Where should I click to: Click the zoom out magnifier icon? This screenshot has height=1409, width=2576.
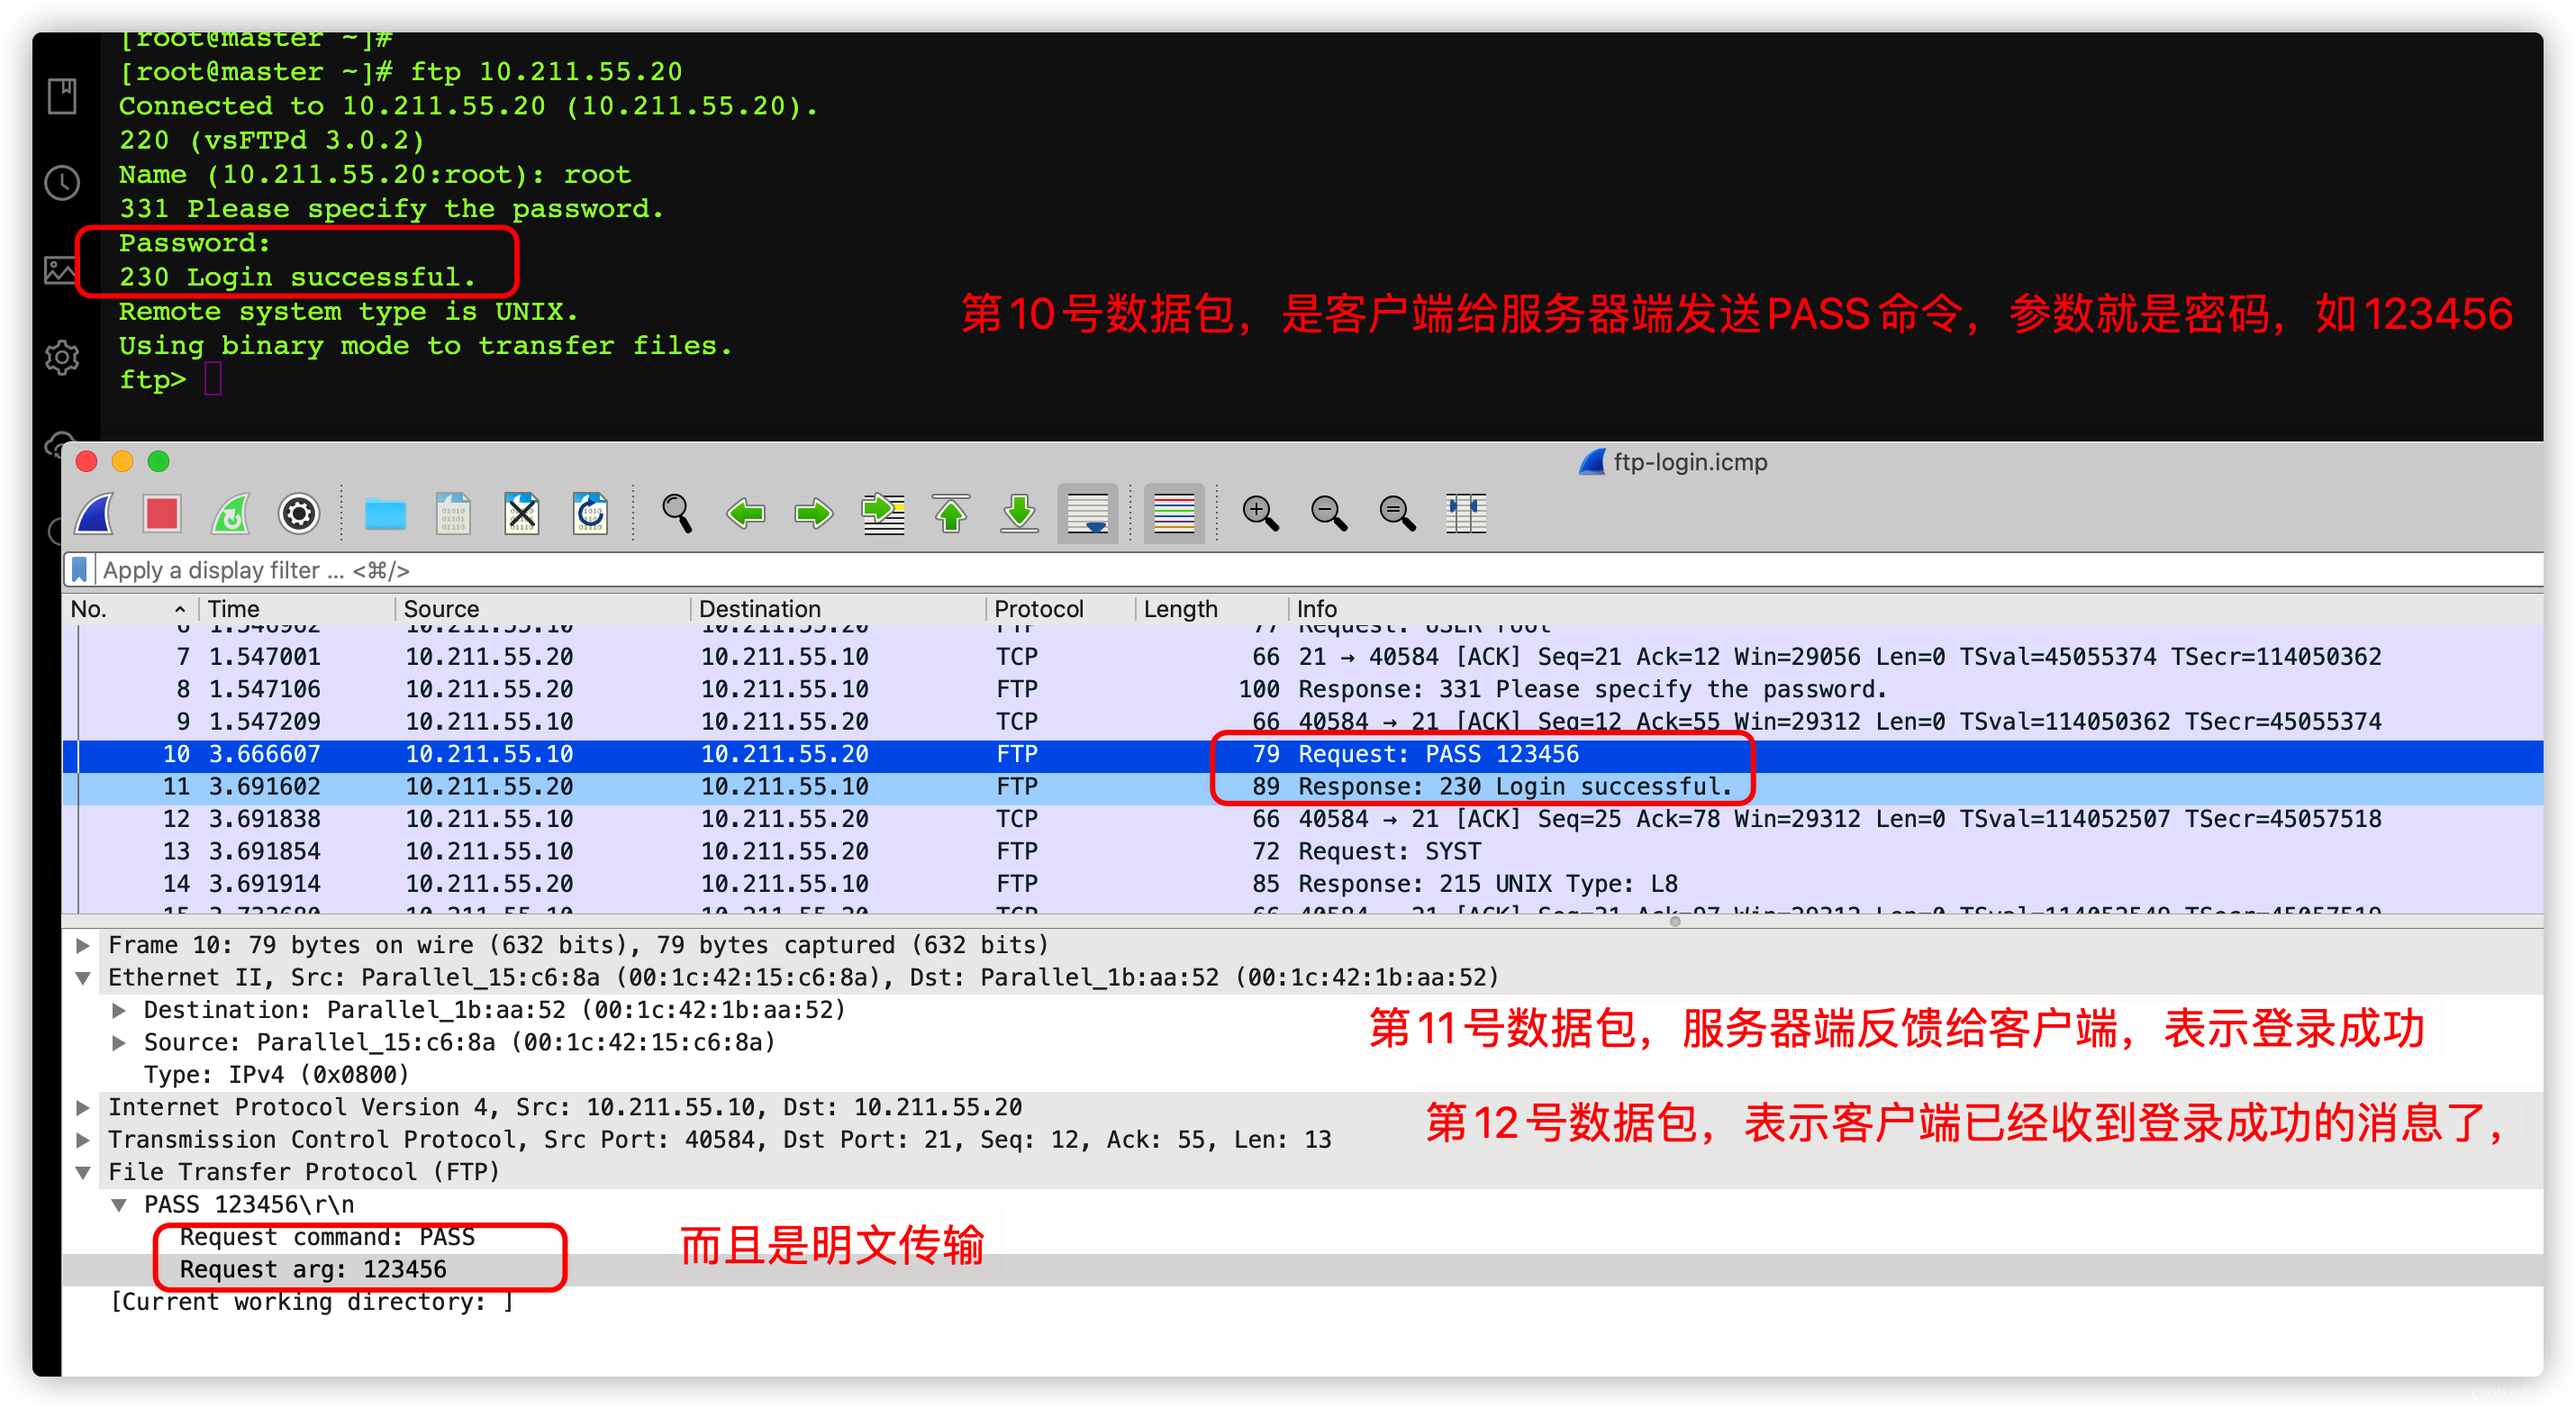tap(1330, 514)
